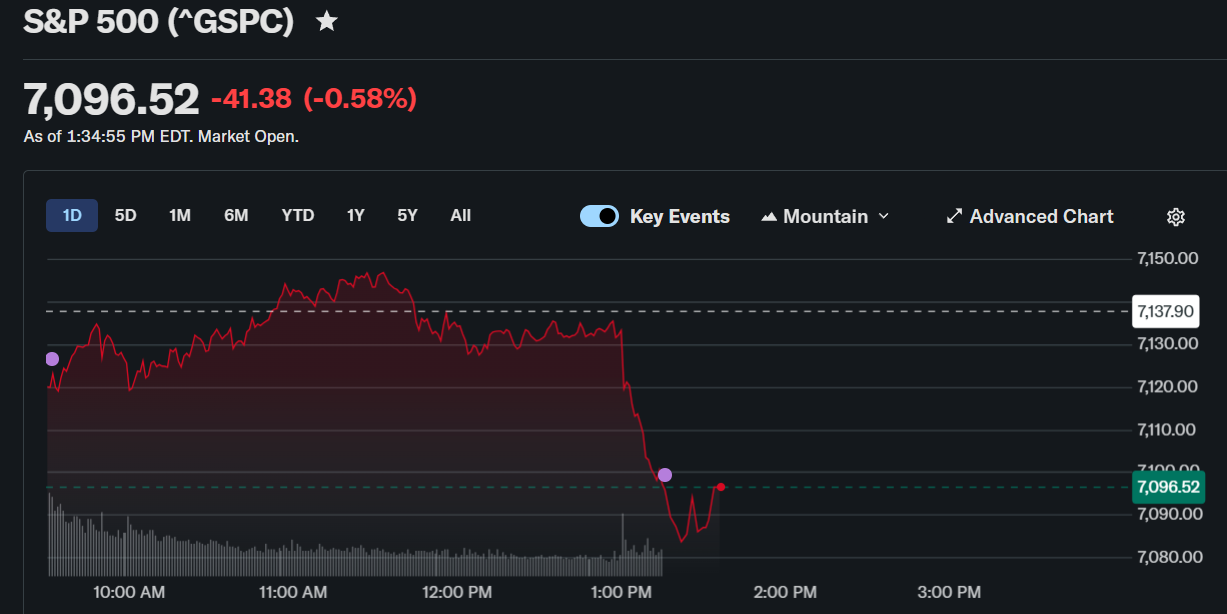Click the mountain chart type icon

[769, 217]
